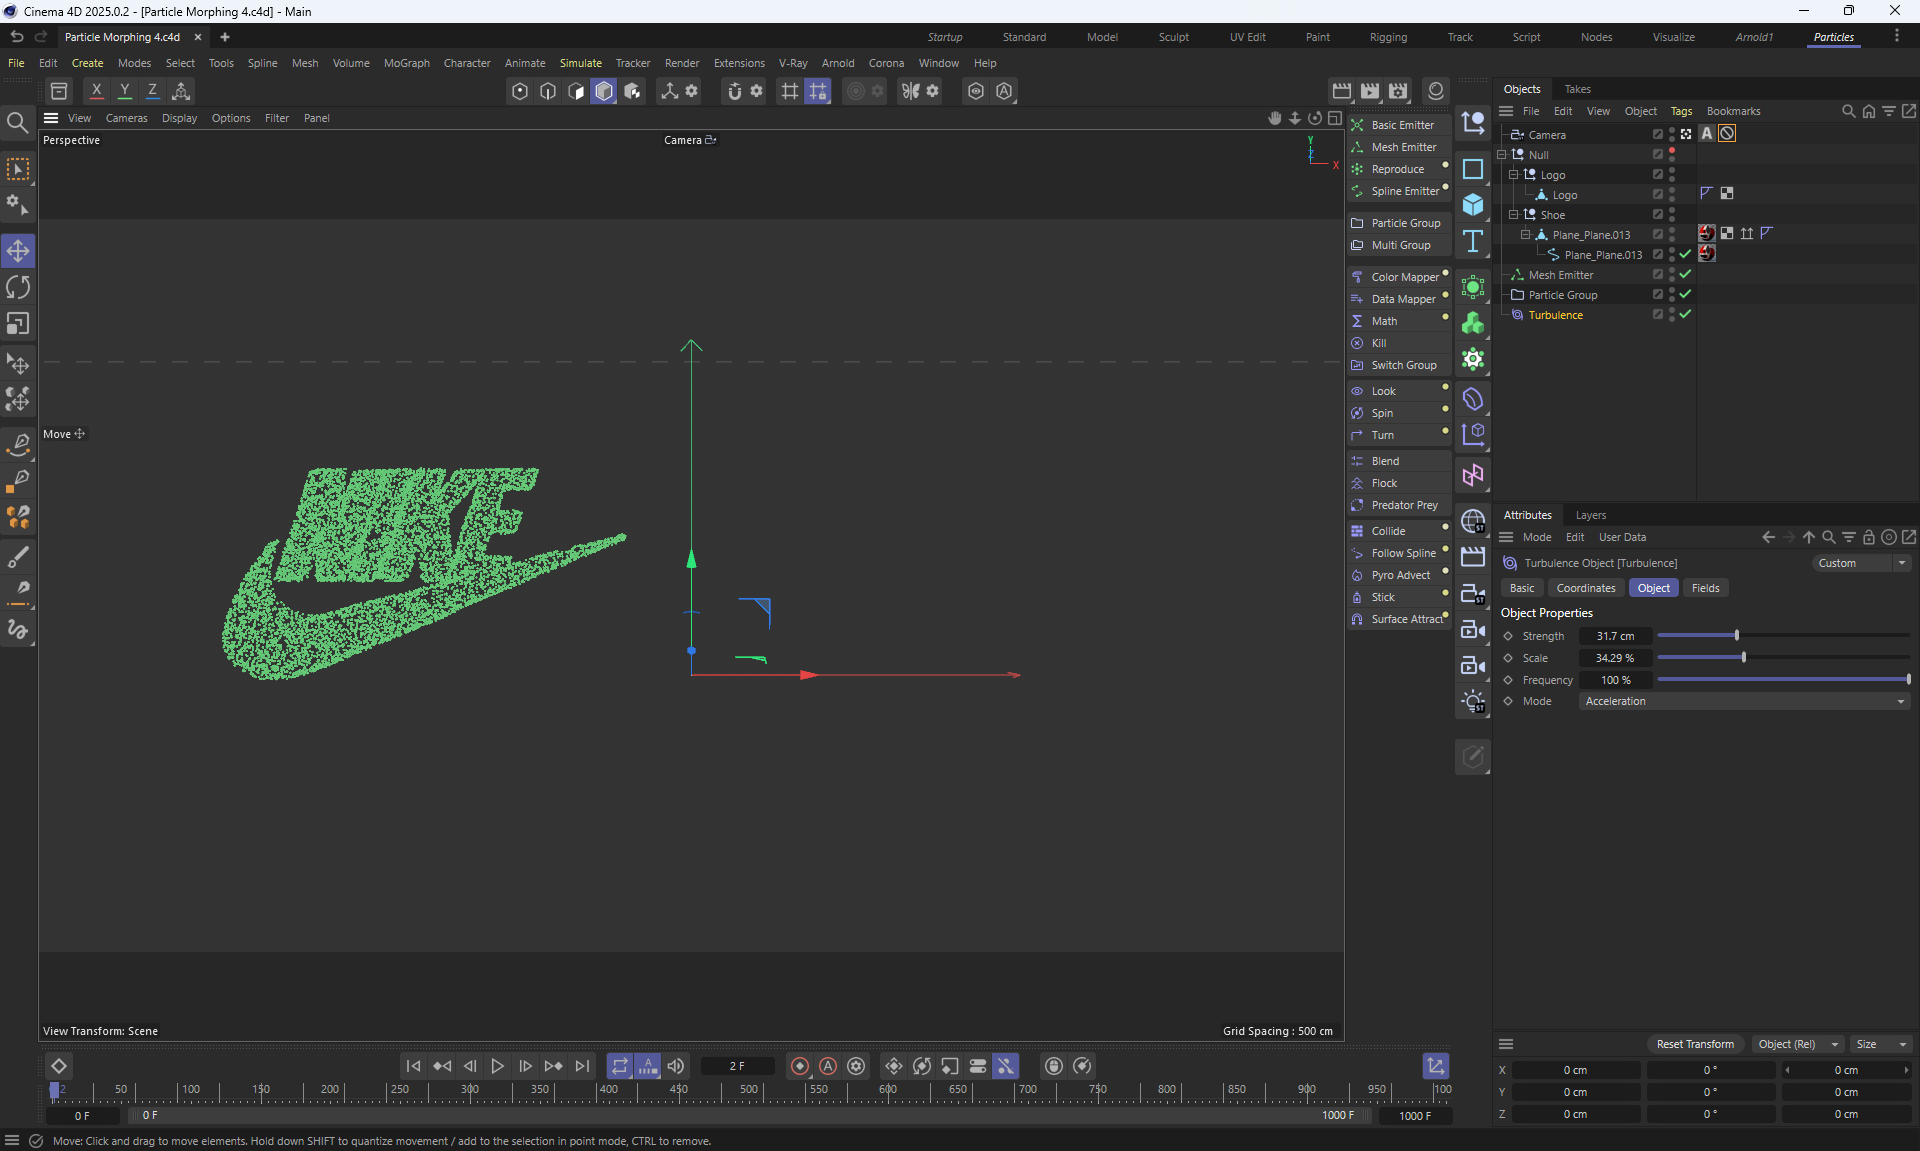Open the Simulate menu
This screenshot has height=1151, width=1920.
point(580,63)
